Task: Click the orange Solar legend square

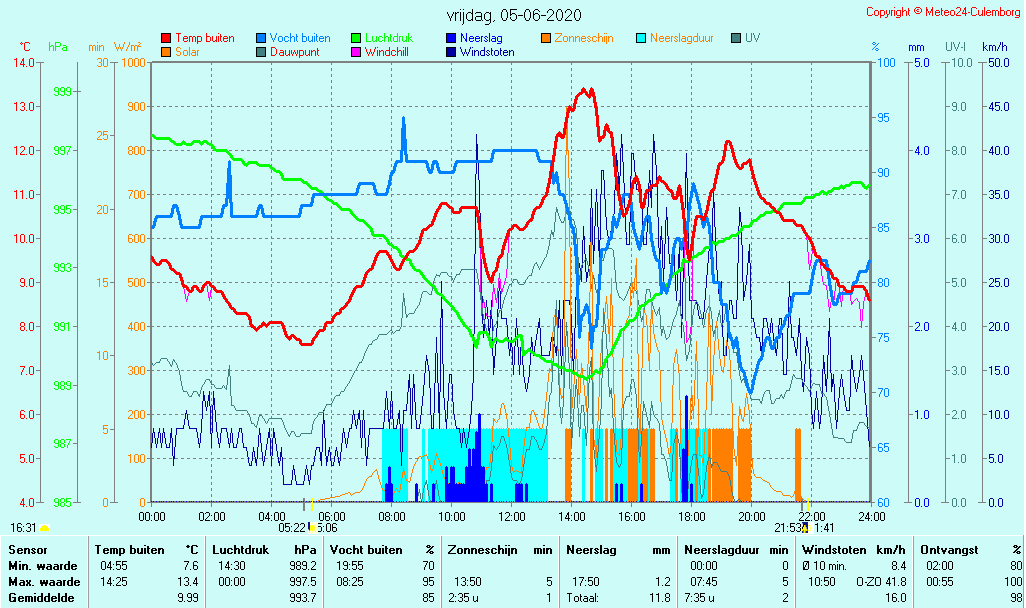Action: 166,52
